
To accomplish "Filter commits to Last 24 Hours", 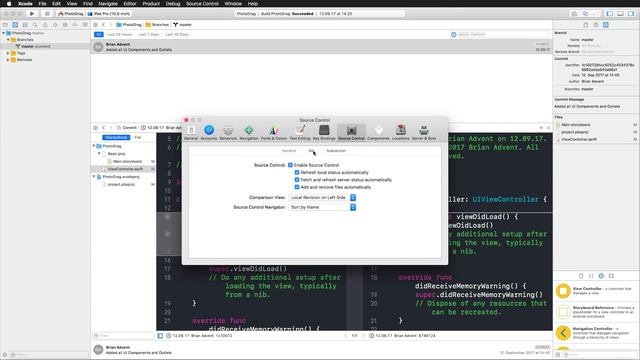I will (120, 35).
